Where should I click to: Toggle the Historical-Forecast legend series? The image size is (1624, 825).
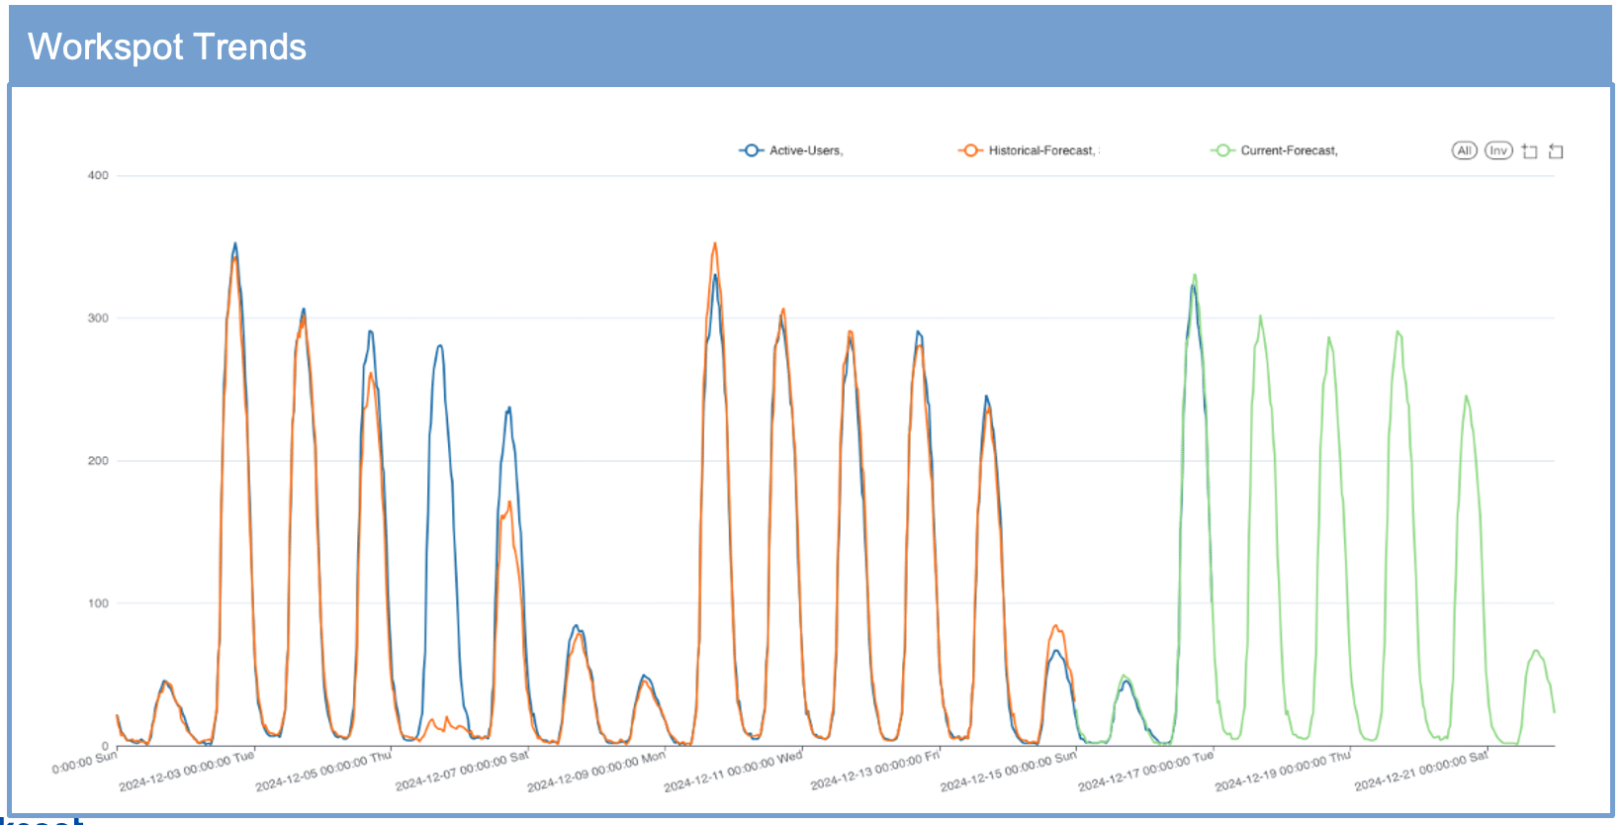point(1028,151)
